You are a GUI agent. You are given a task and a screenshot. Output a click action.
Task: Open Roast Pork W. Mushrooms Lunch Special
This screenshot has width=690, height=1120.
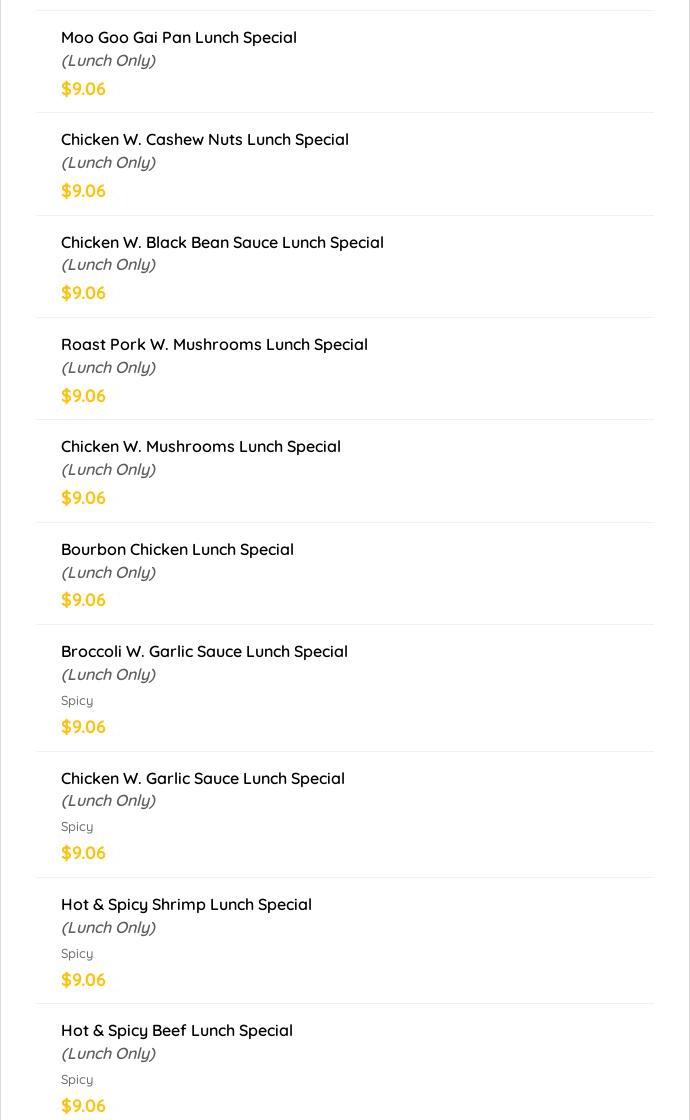coord(345,369)
